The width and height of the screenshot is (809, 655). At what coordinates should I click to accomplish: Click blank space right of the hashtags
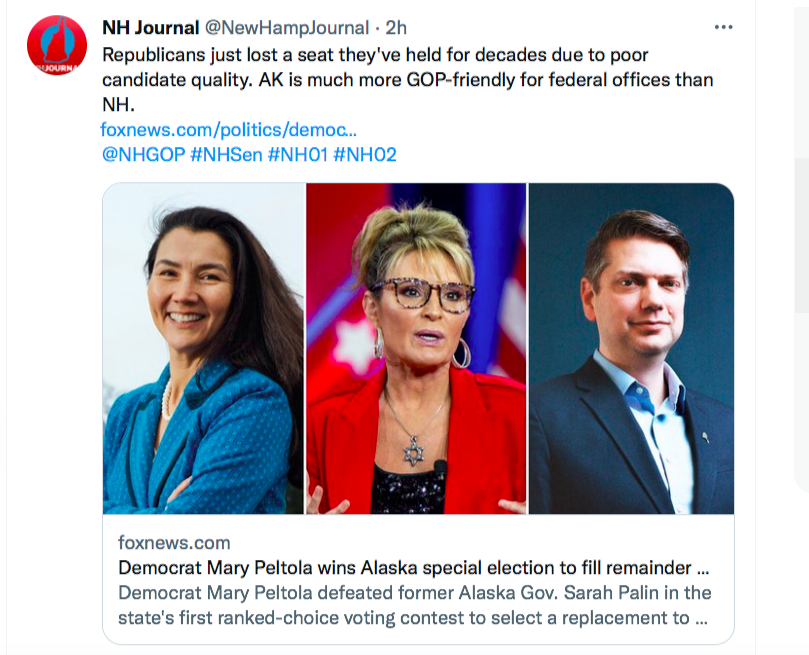pos(560,155)
